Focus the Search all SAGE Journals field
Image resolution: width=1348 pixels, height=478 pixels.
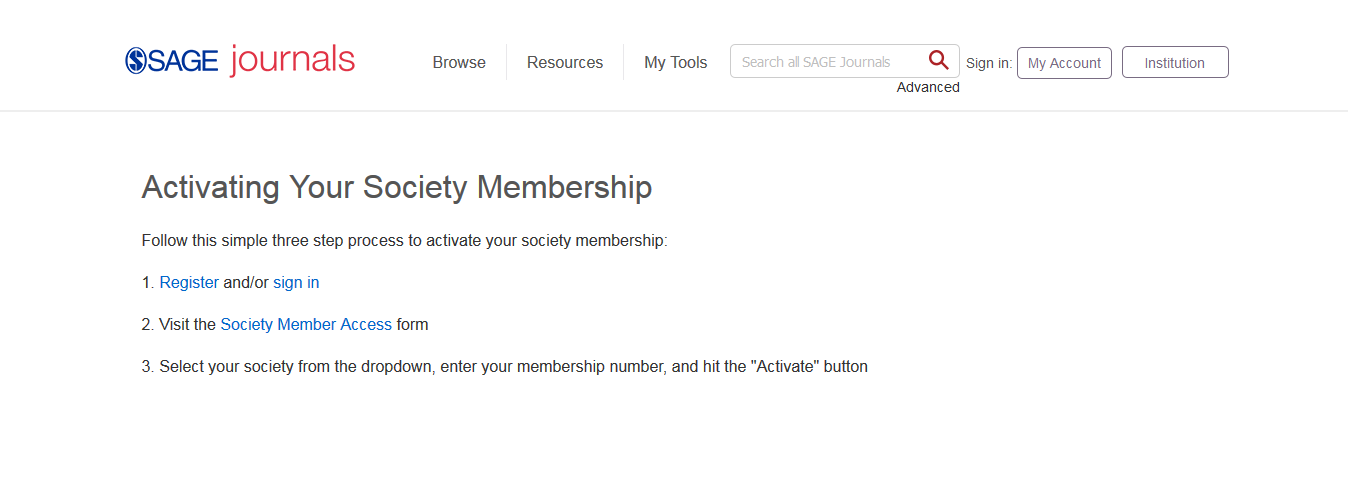828,61
